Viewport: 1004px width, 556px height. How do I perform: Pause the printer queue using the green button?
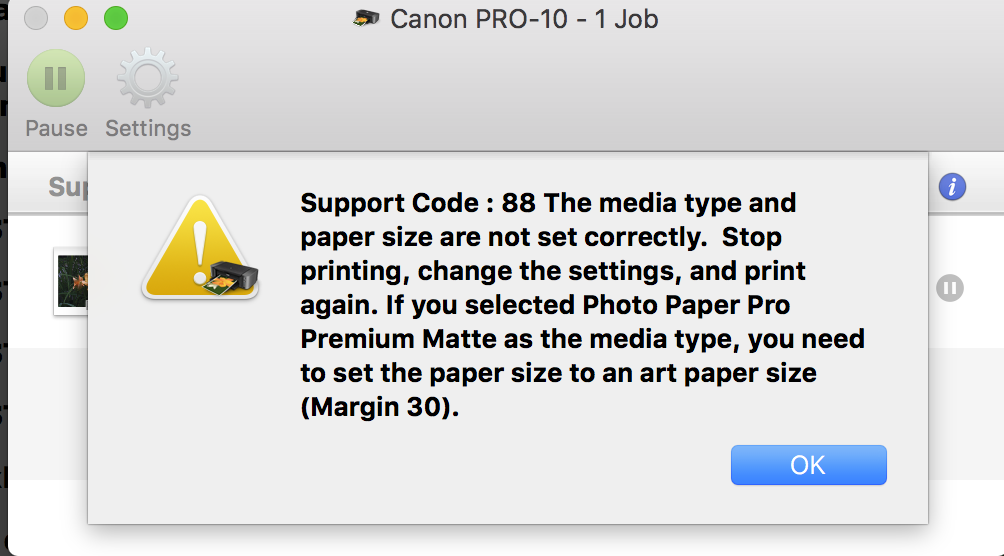coord(55,79)
